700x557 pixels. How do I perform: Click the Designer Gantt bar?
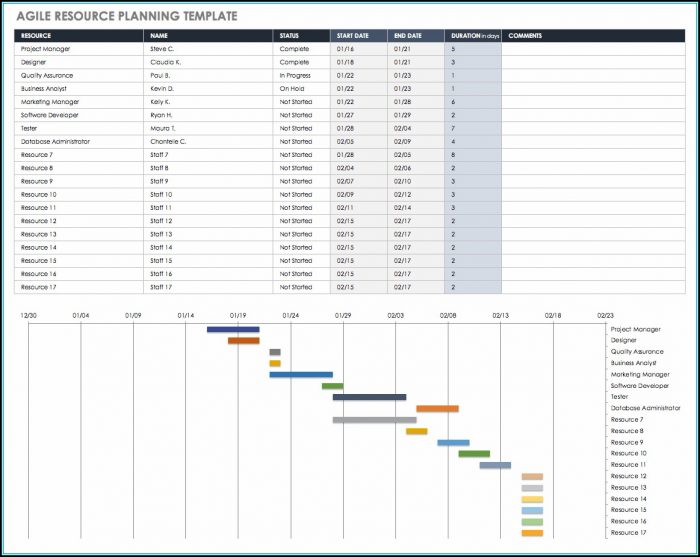click(244, 341)
